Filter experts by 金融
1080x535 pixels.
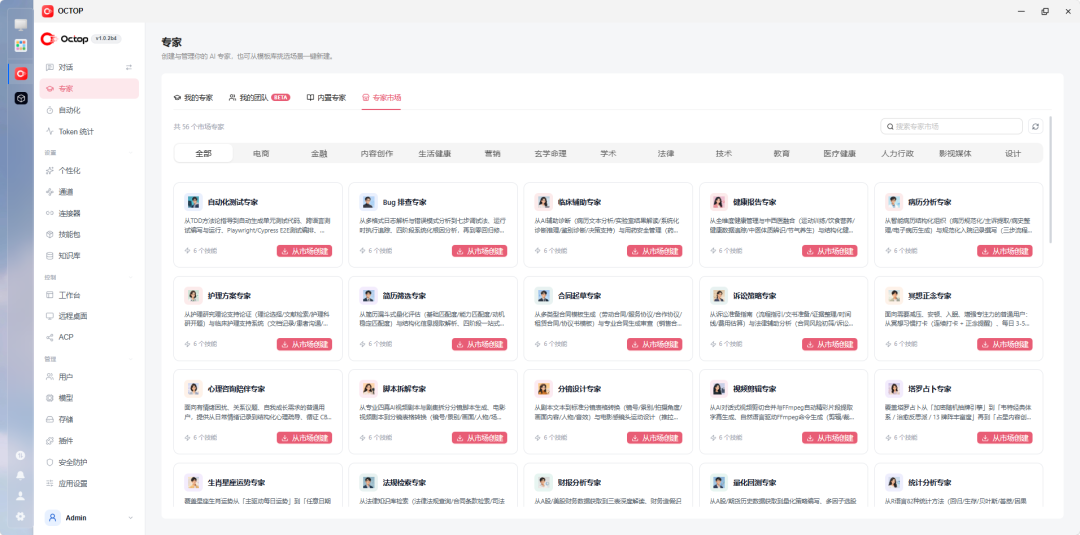[319, 154]
